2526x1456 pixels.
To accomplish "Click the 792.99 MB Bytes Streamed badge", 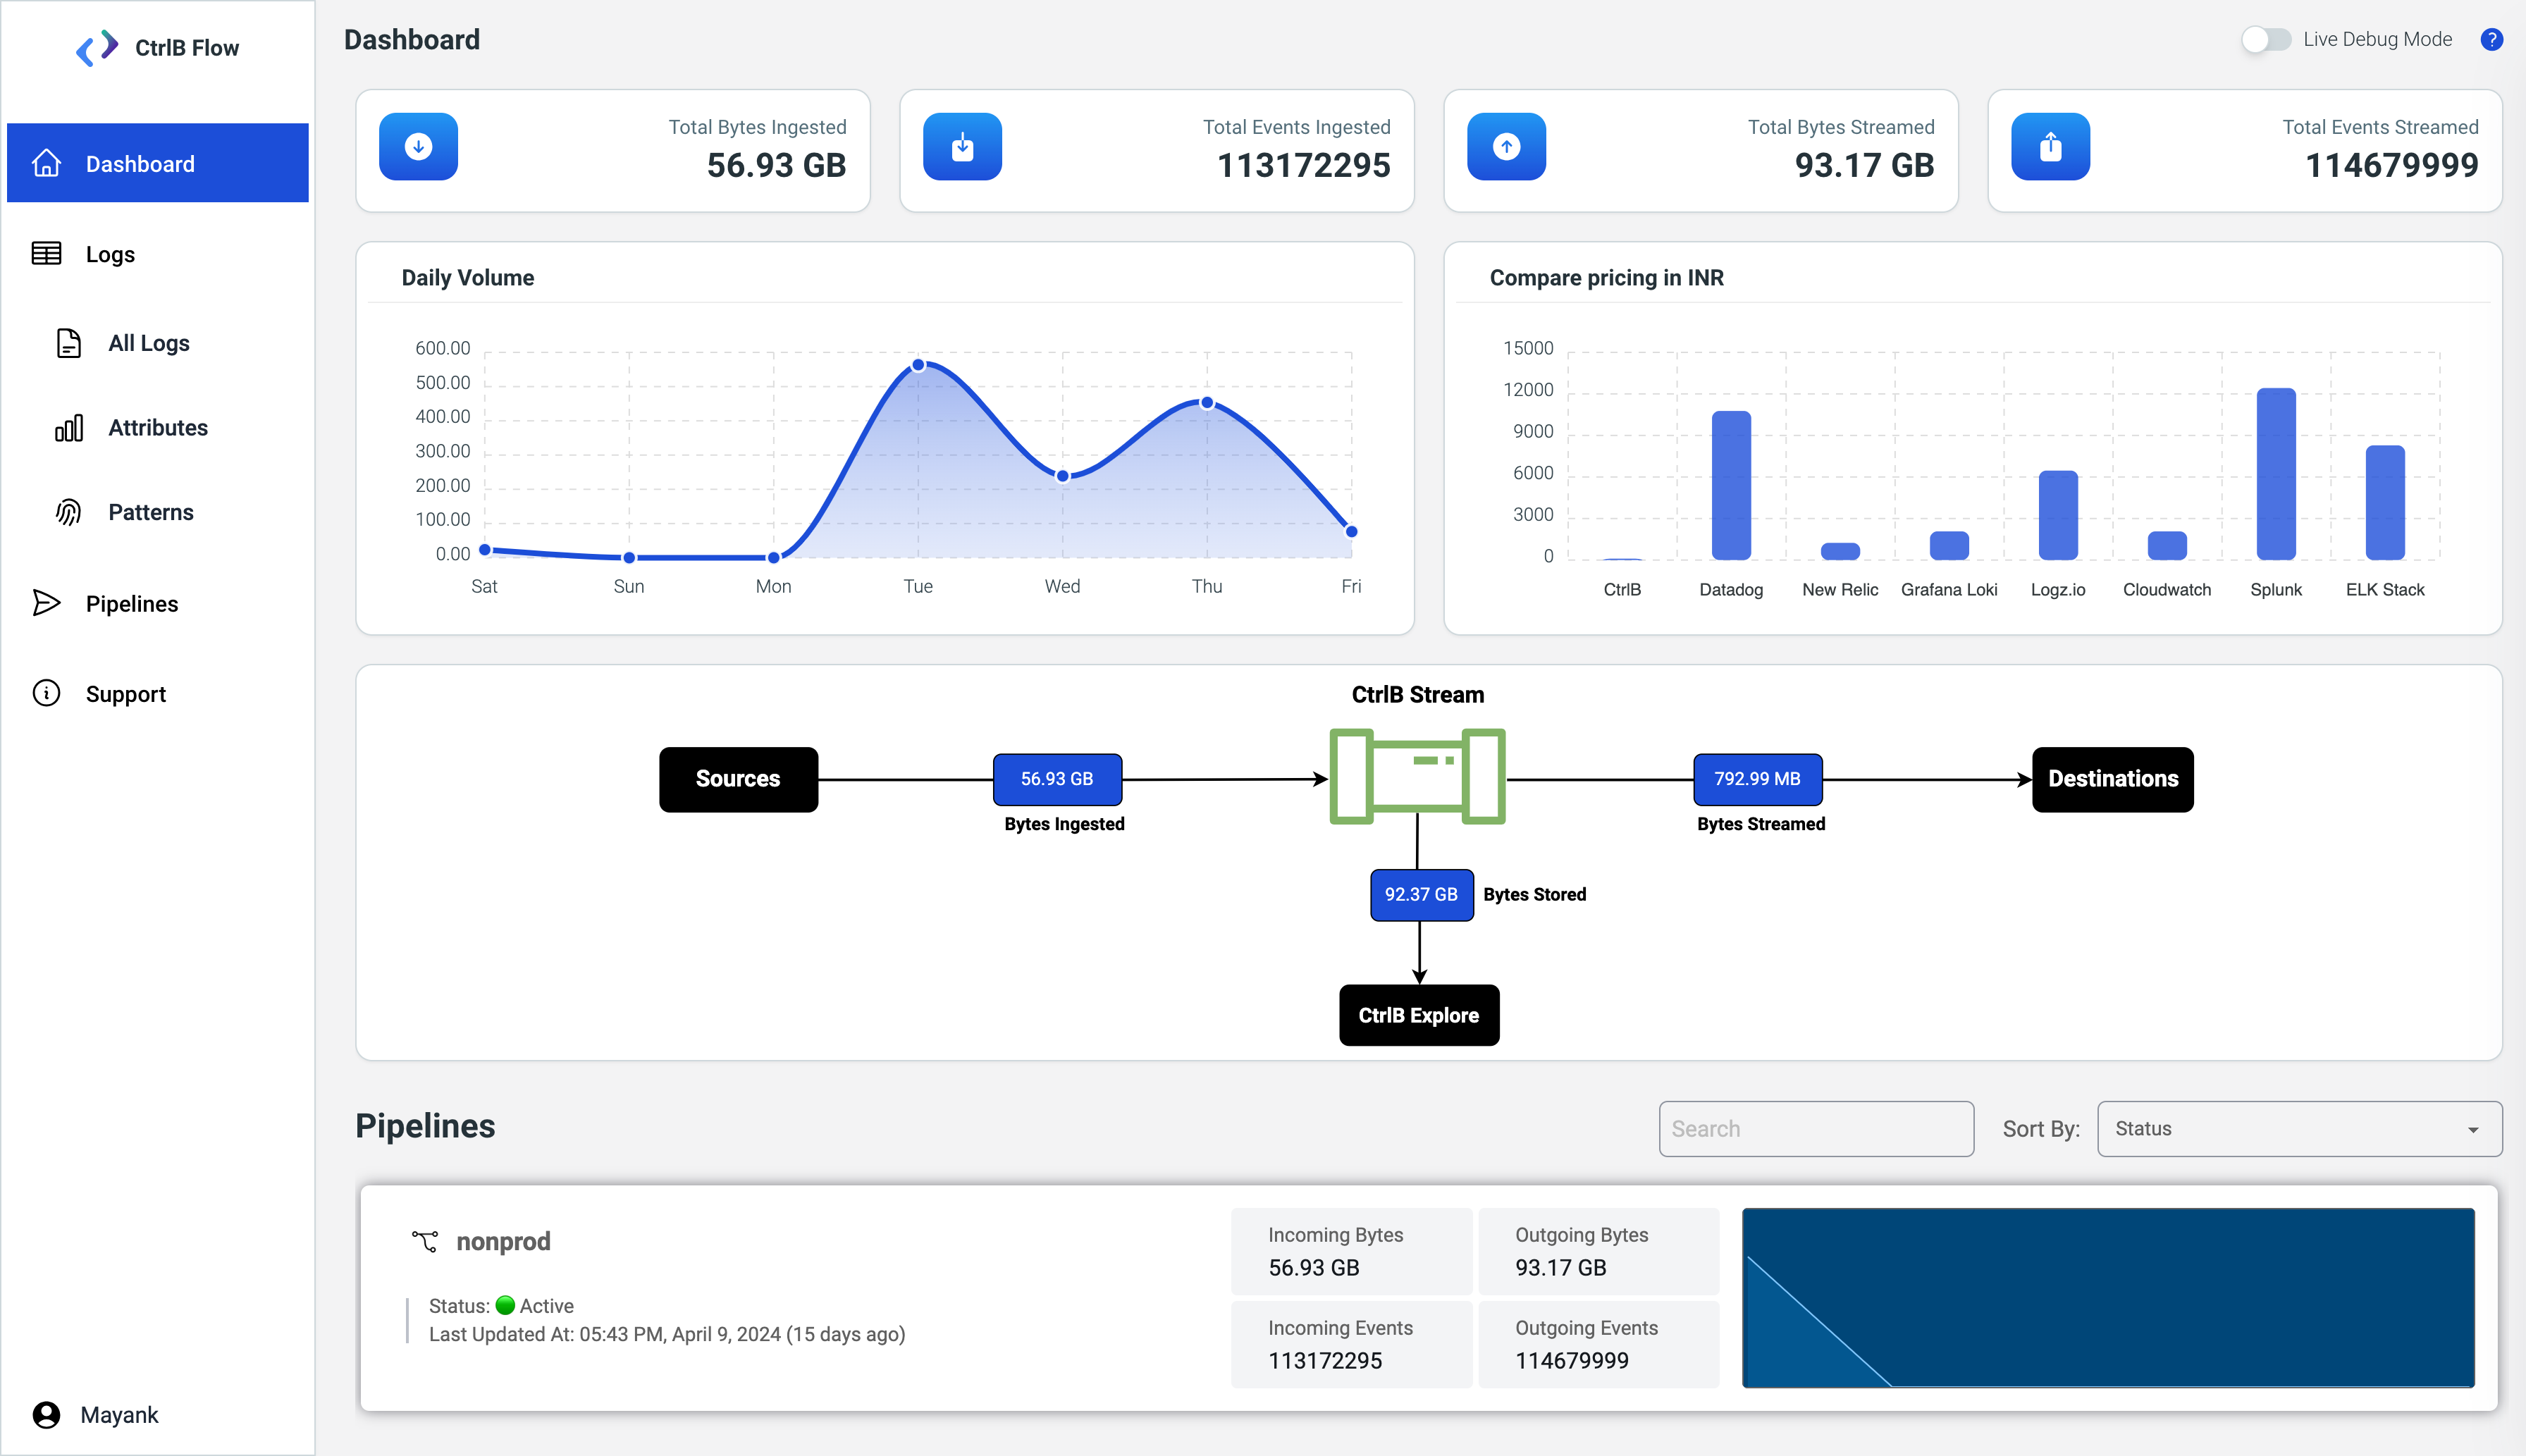I will coord(1757,779).
